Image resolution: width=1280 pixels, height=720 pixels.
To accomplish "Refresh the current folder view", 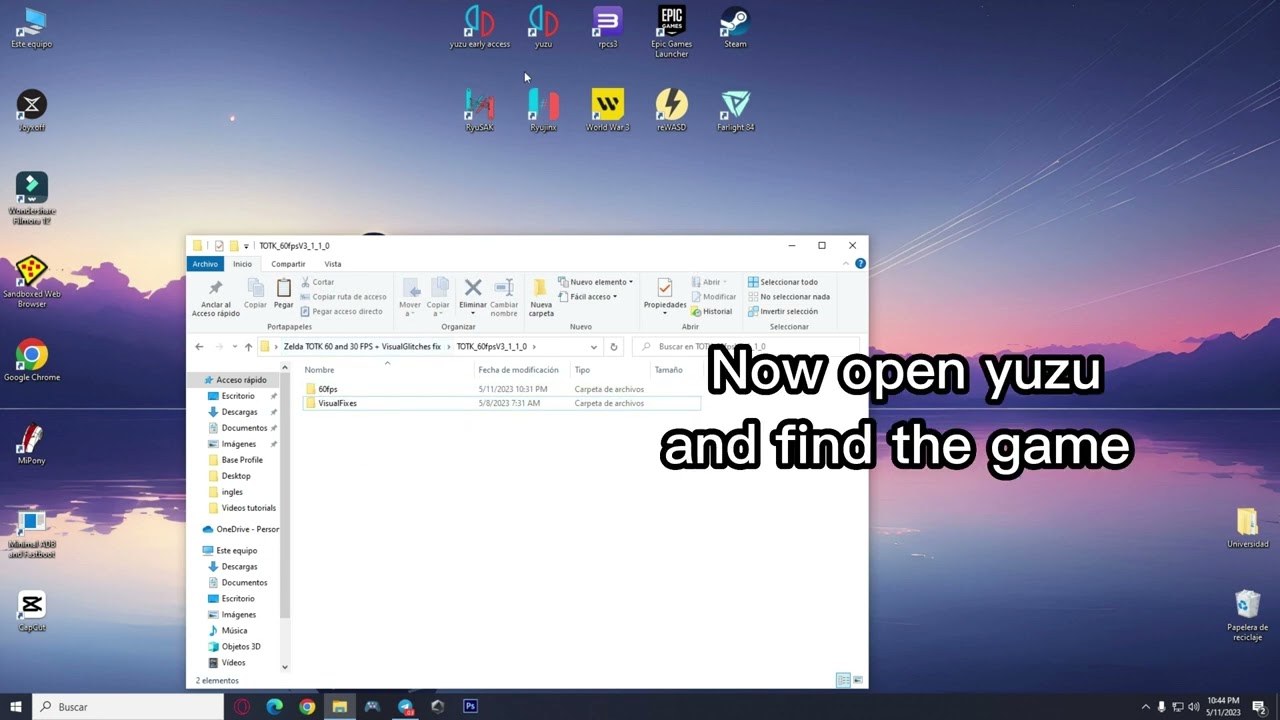I will (613, 347).
